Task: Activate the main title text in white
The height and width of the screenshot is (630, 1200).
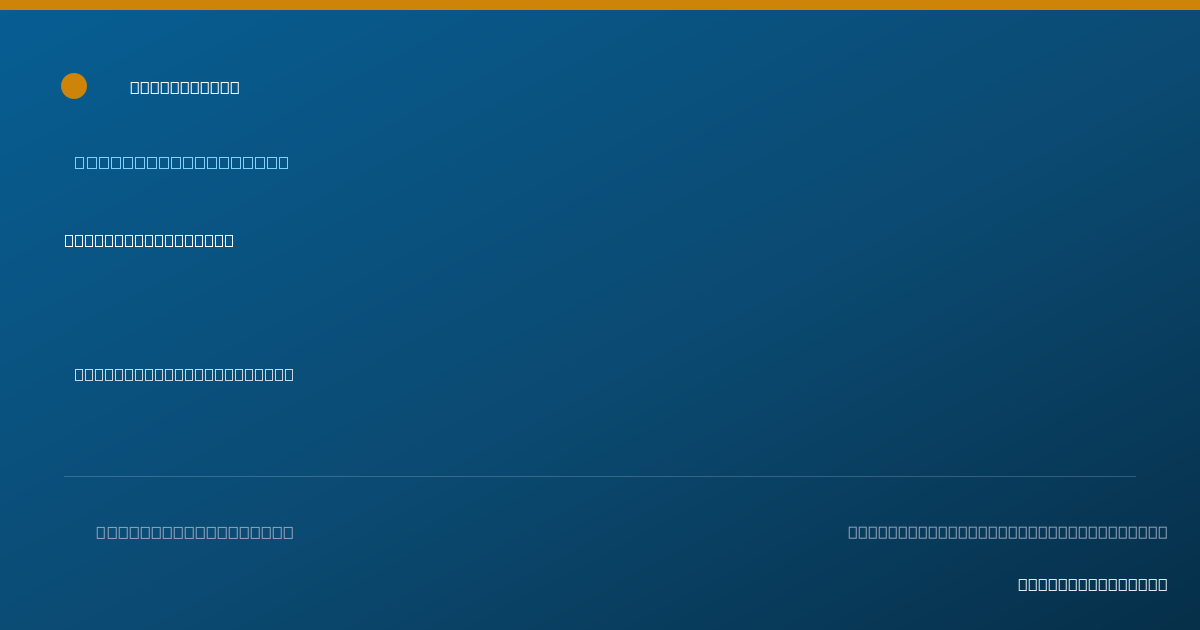Action: (x=149, y=240)
